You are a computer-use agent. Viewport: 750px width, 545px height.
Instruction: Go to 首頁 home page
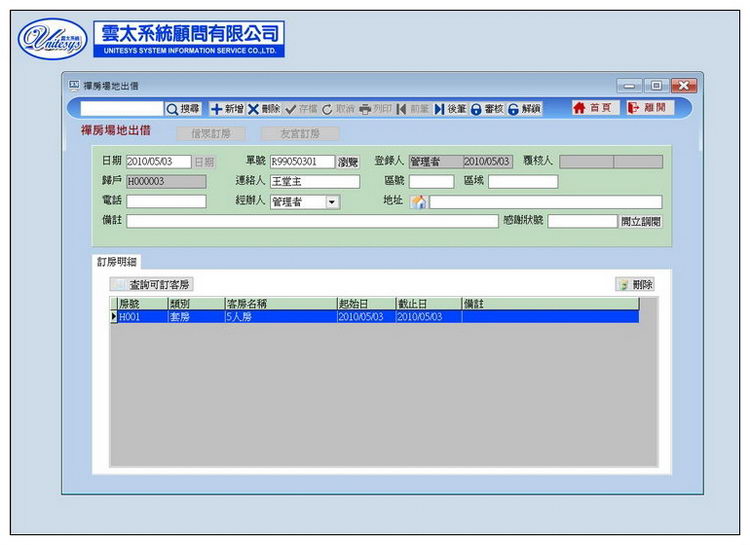pyautogui.click(x=594, y=108)
